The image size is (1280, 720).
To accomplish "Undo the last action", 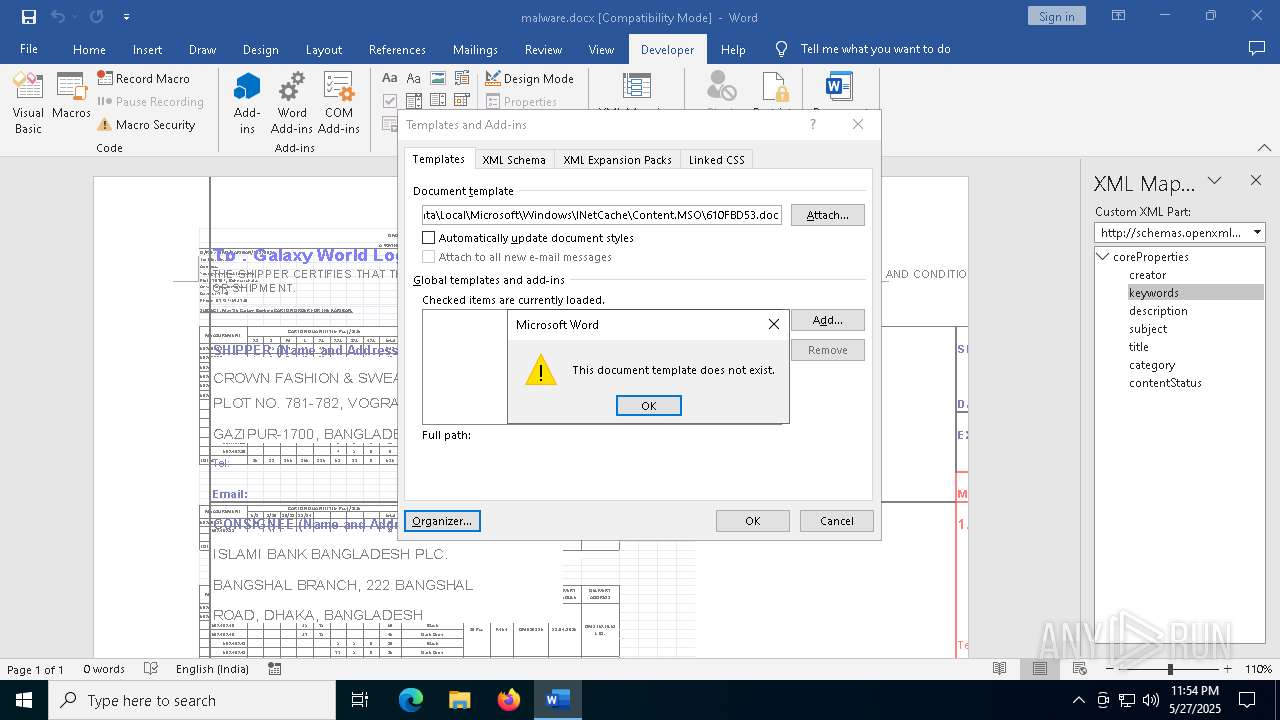I will click(x=58, y=17).
